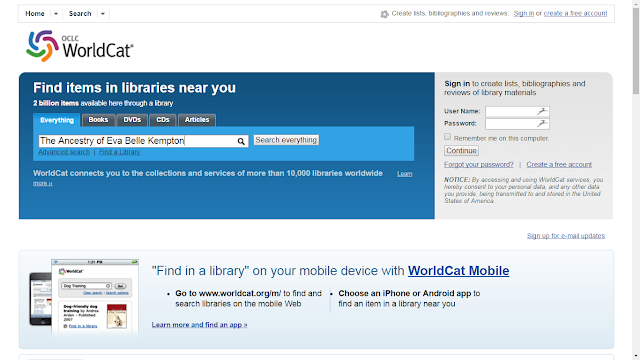Open the Home menu

tap(35, 14)
